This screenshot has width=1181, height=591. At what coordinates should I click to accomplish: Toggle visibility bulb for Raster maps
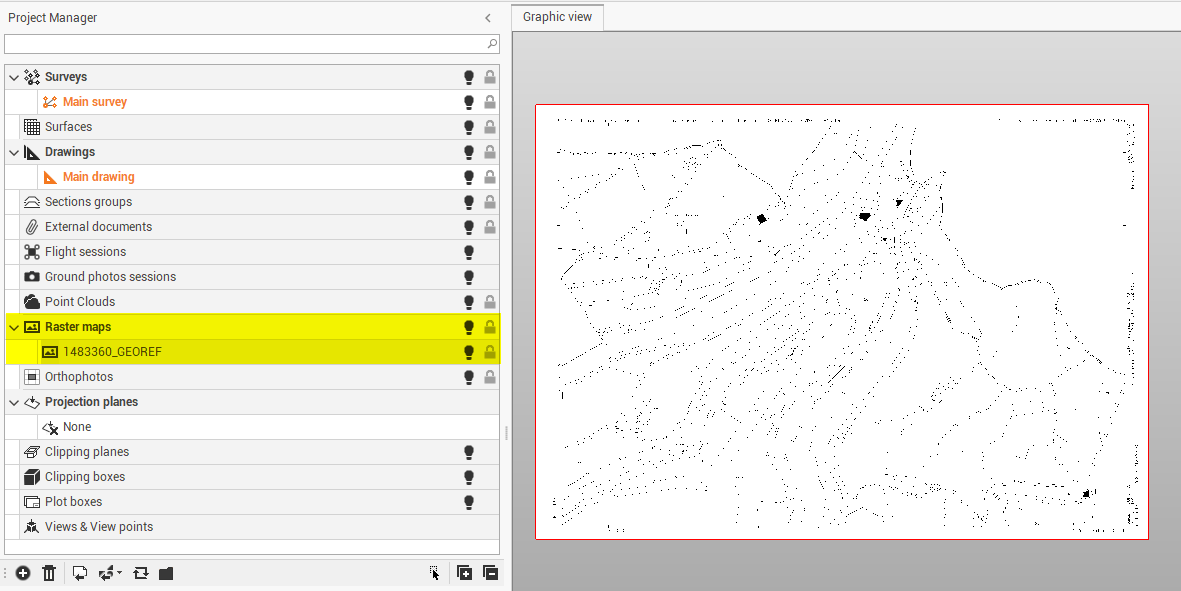(468, 327)
